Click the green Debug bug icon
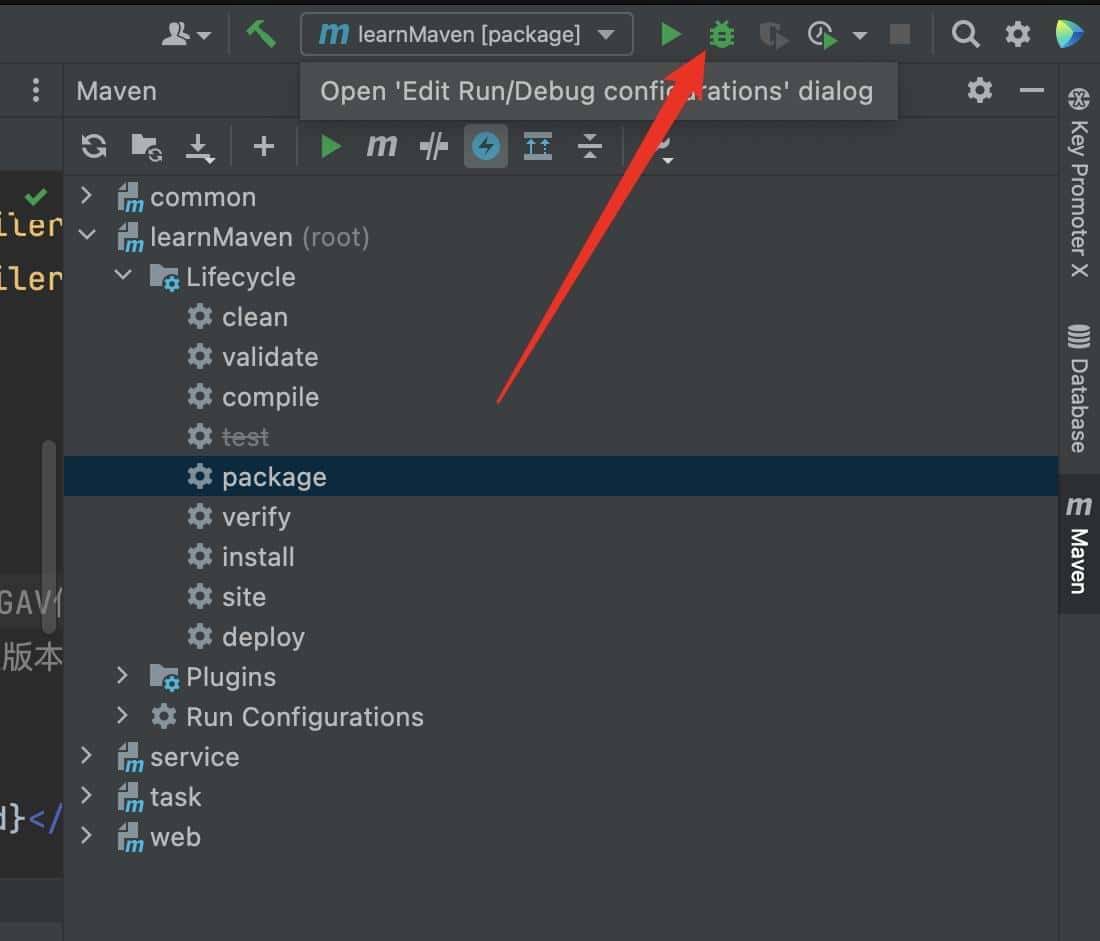1100x941 pixels. click(x=721, y=35)
